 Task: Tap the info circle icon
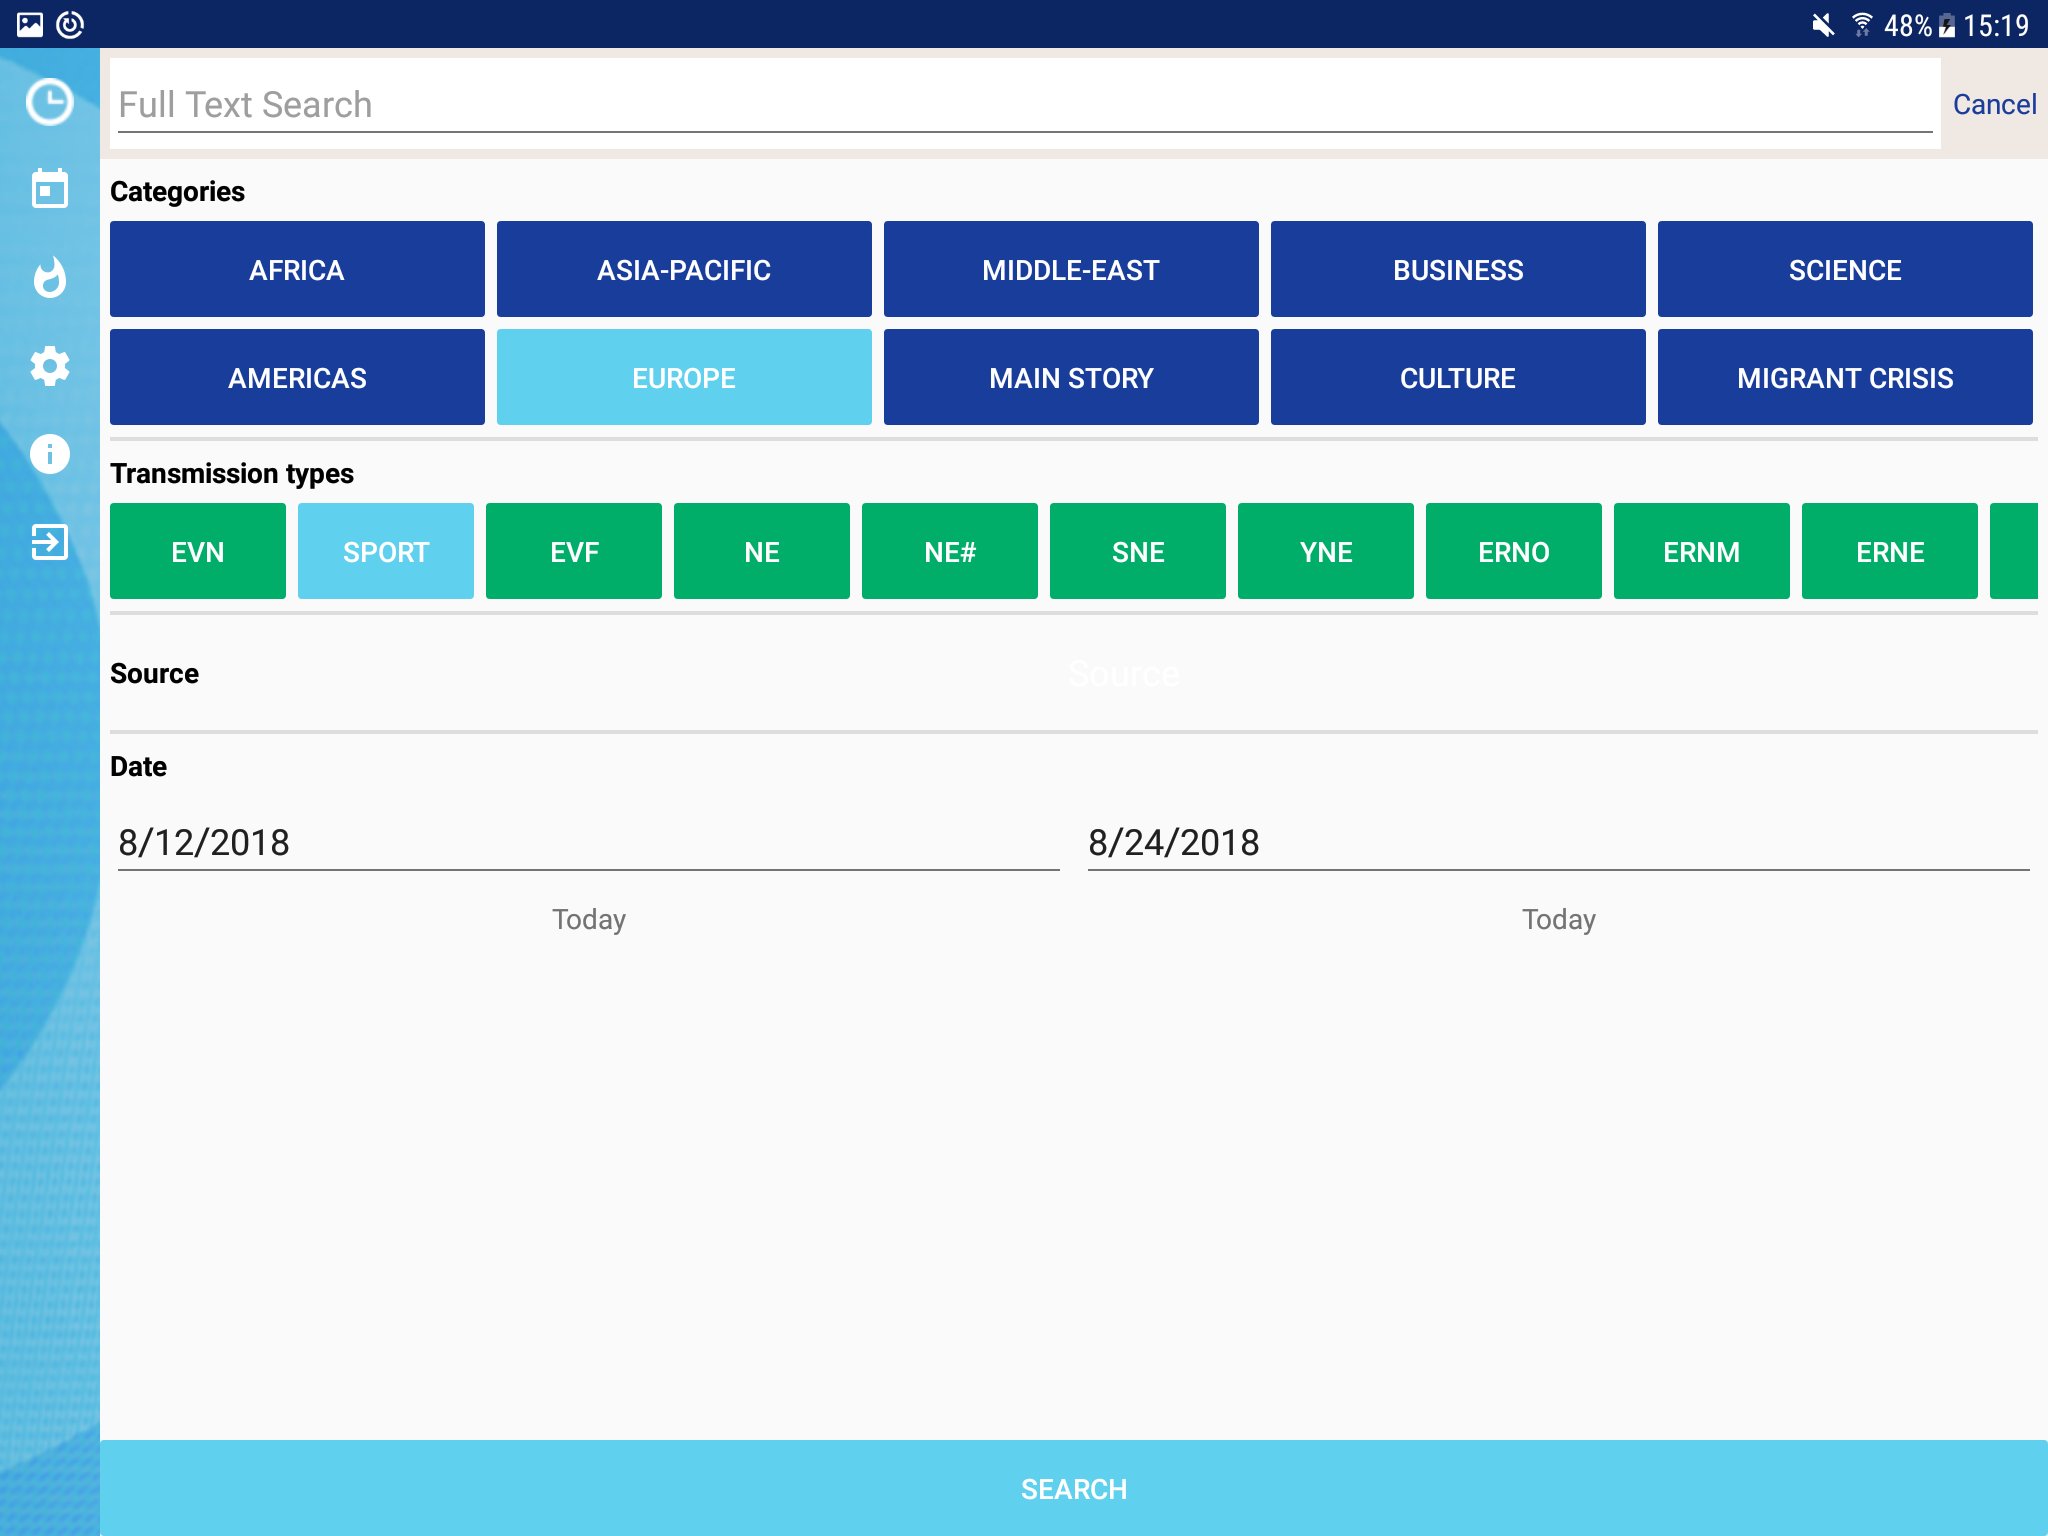(49, 454)
